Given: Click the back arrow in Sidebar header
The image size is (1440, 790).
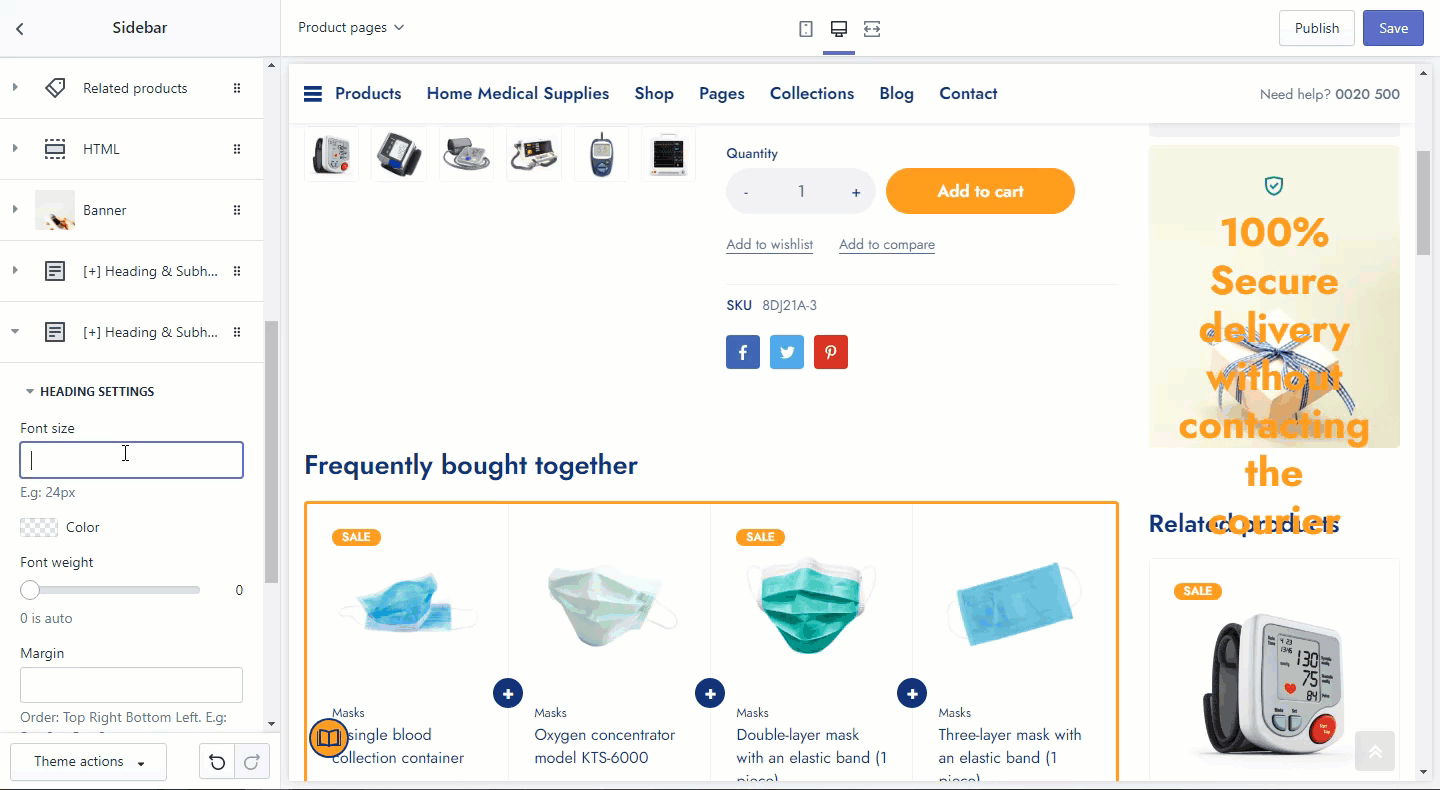Looking at the screenshot, I should point(20,29).
